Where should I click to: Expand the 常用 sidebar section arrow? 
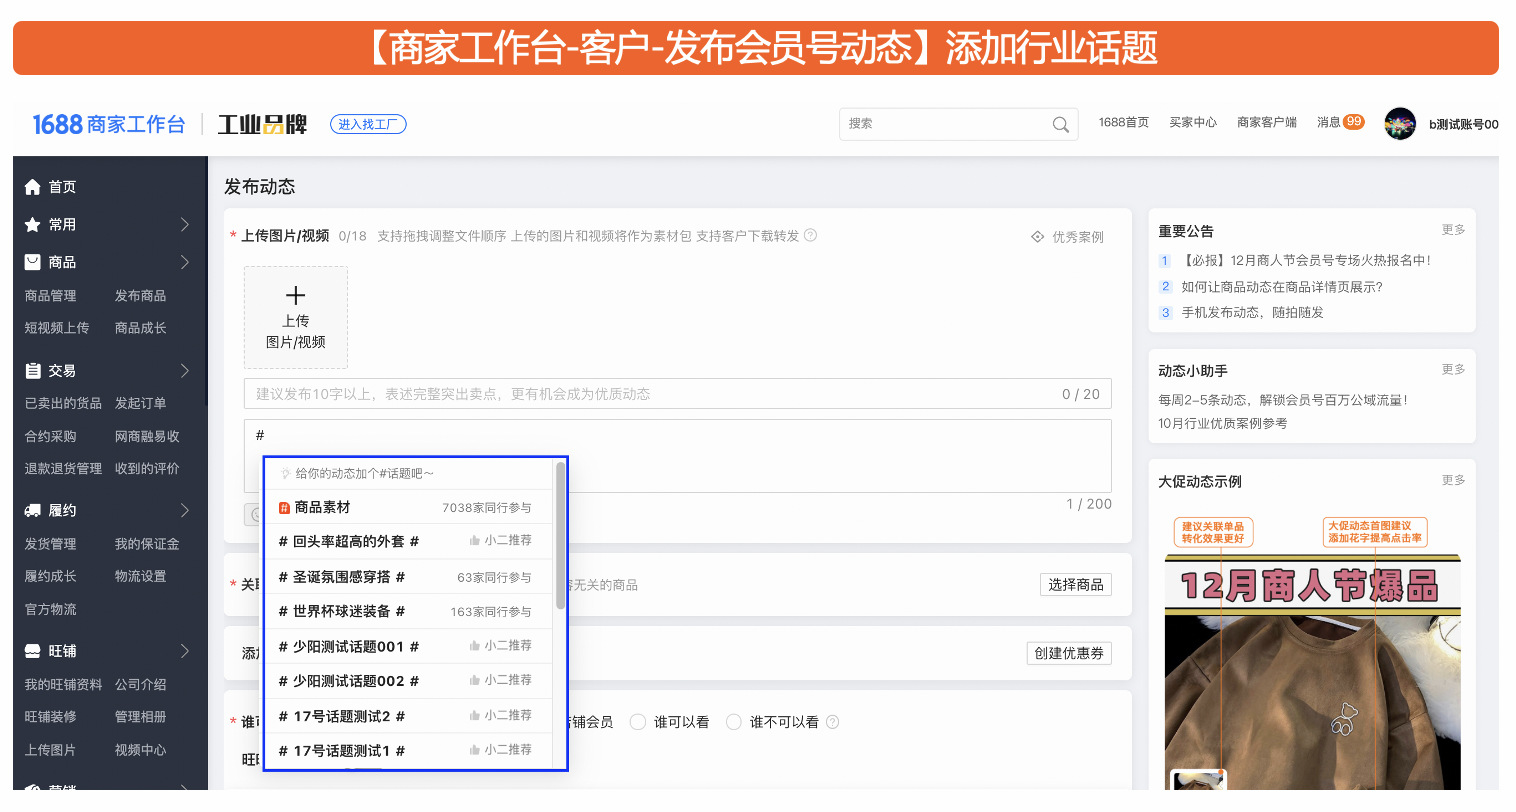[x=185, y=225]
